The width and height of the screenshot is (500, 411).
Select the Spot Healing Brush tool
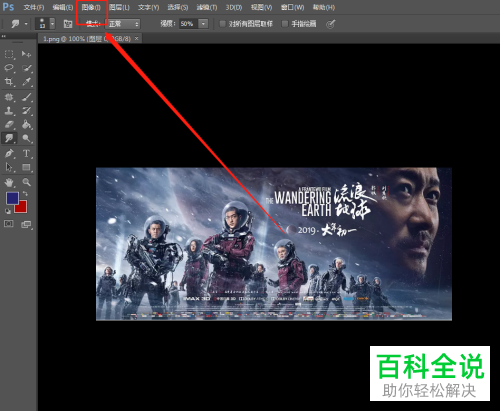coord(9,97)
